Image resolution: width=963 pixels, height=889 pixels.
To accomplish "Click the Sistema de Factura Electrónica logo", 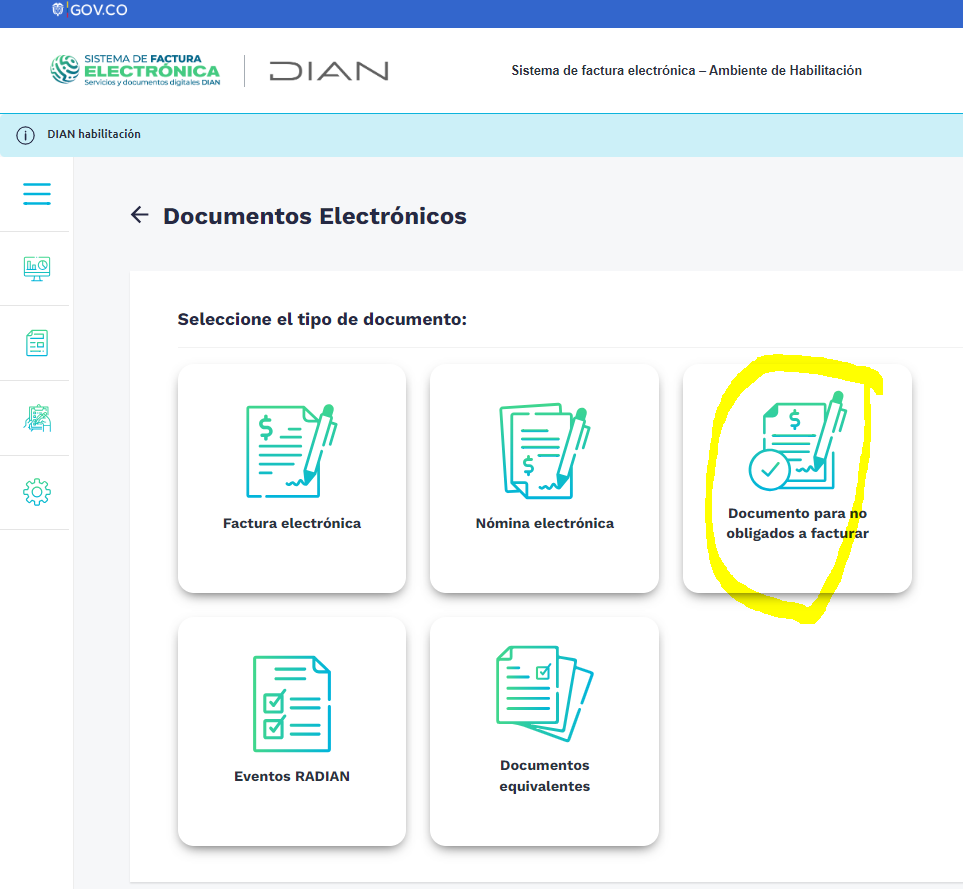I will [135, 70].
